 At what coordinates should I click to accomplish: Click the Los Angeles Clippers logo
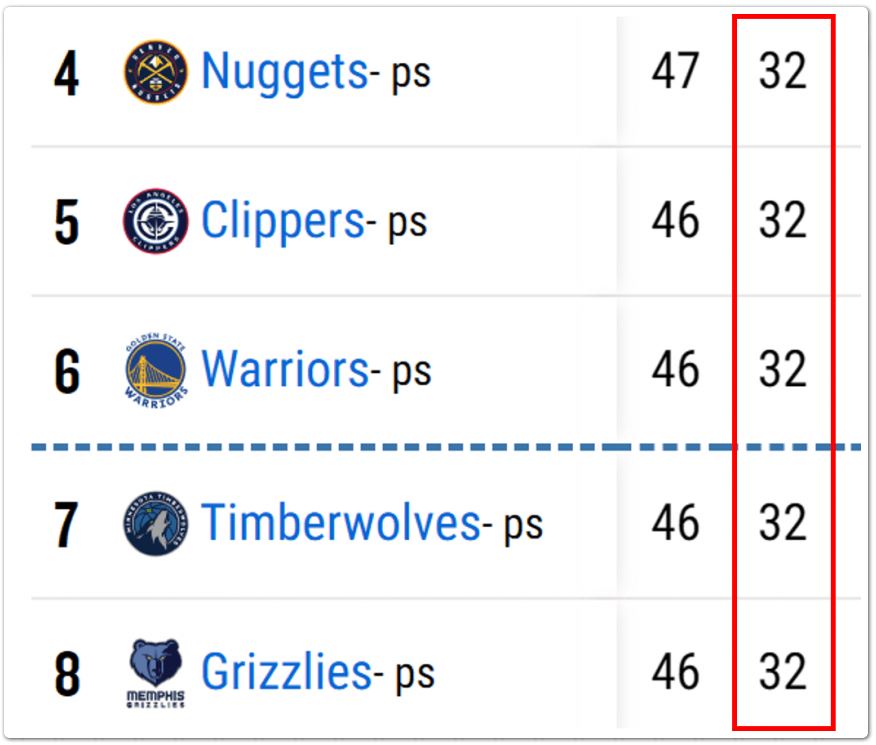tap(155, 221)
